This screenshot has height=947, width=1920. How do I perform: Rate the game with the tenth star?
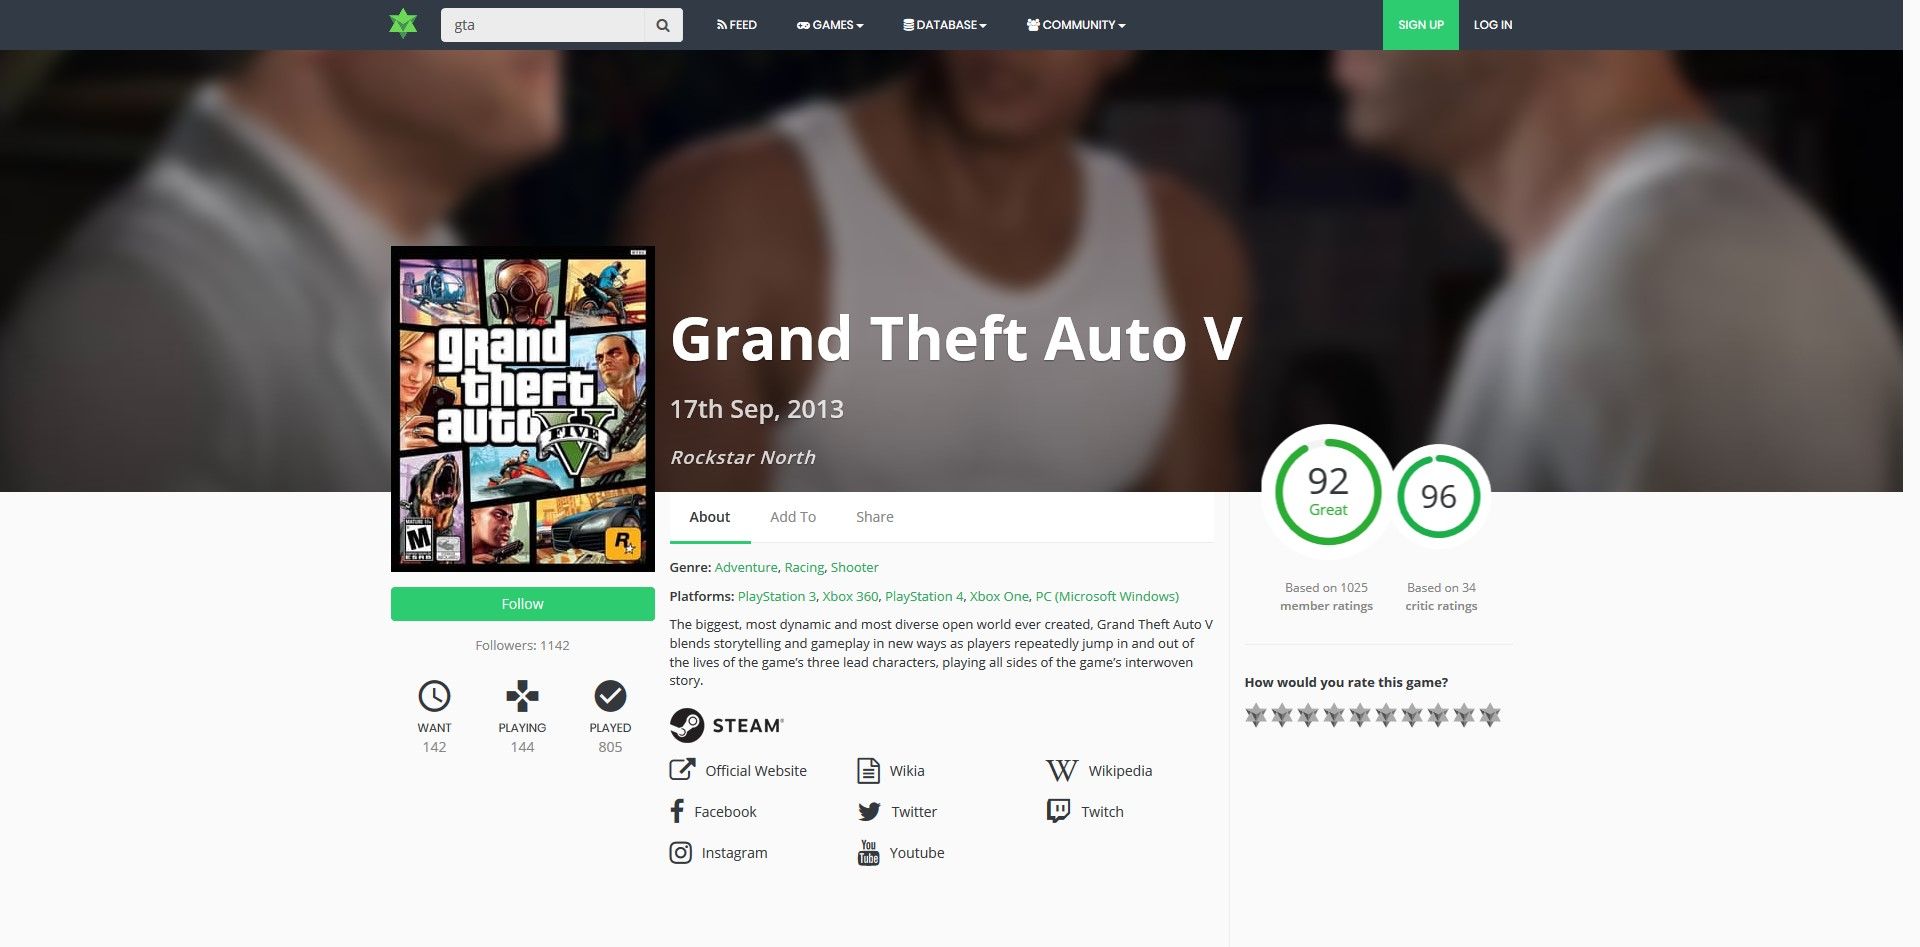[x=1490, y=715]
